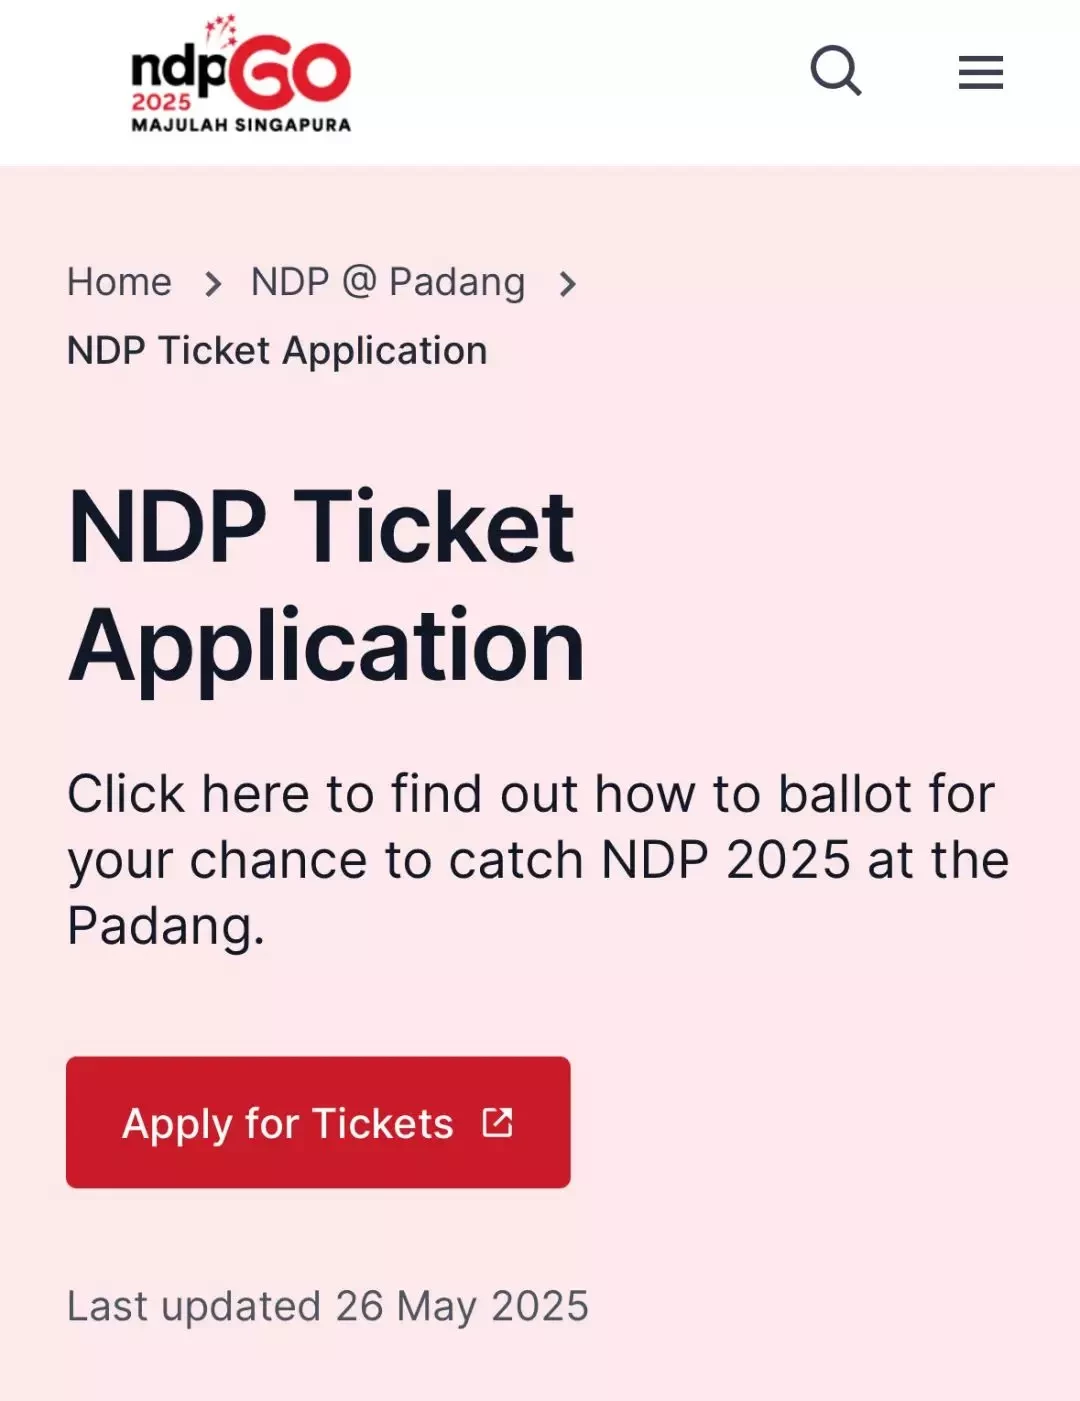Viewport: 1080px width, 1401px height.
Task: Open the NDP @ Padang breadcrumb
Action: click(x=388, y=283)
